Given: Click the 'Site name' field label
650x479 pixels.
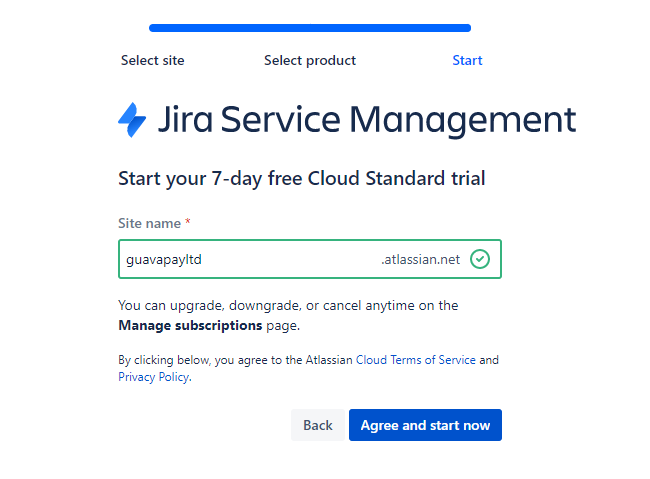Looking at the screenshot, I should coord(150,224).
